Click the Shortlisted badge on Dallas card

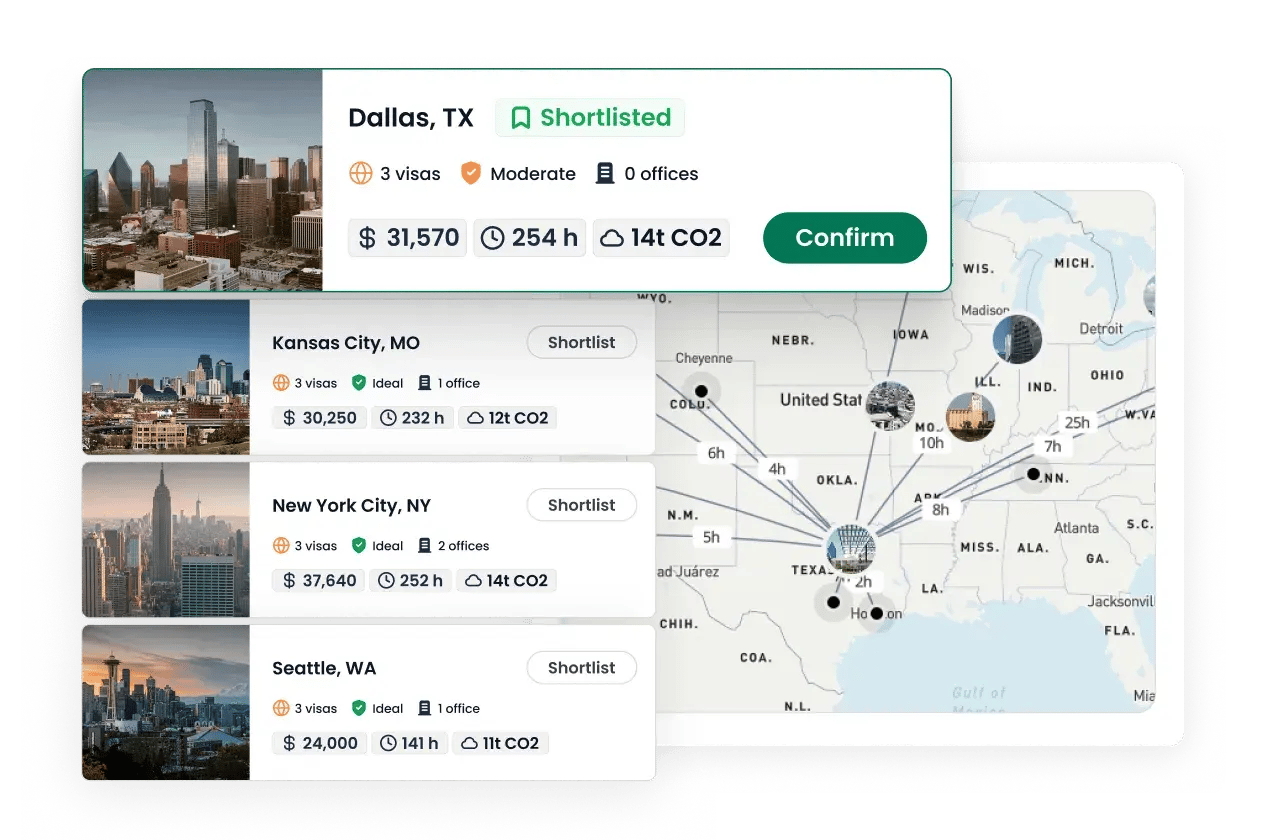(x=589, y=117)
